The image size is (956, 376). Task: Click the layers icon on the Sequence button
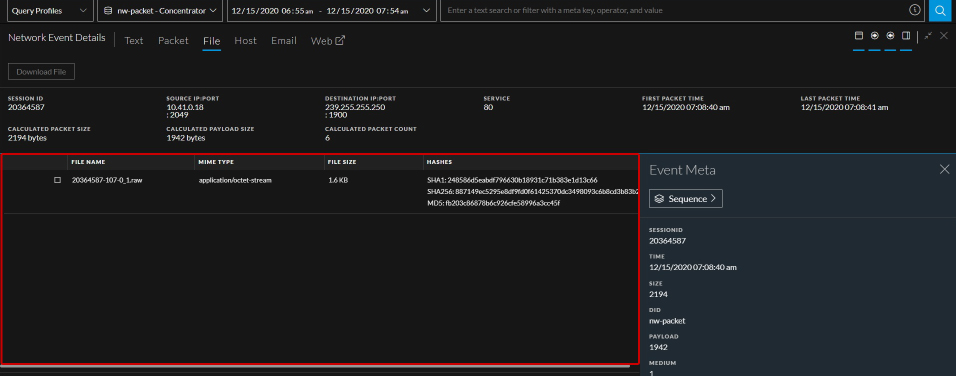coord(659,199)
